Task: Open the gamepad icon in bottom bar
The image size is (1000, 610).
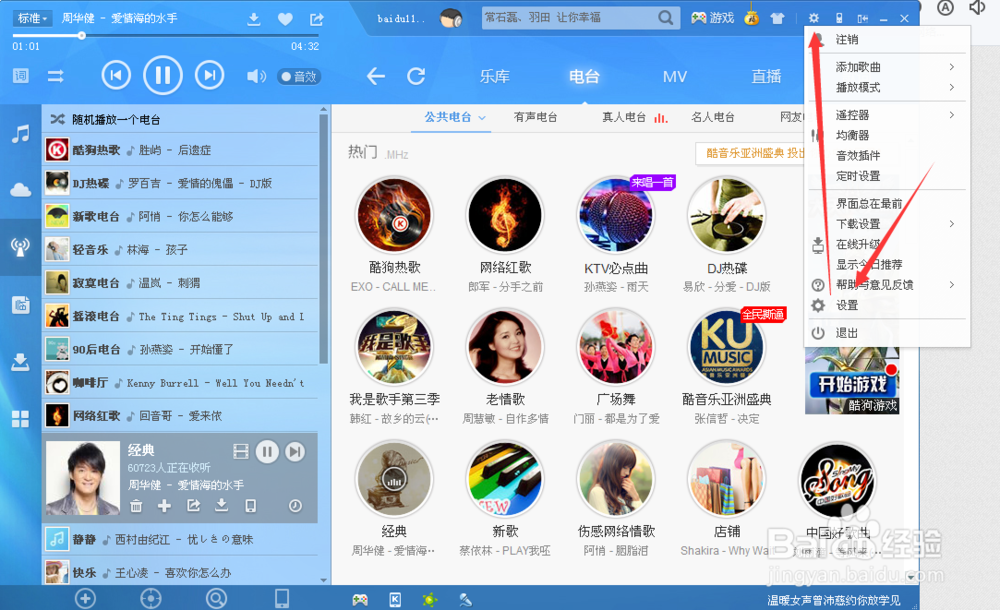Action: [x=360, y=600]
